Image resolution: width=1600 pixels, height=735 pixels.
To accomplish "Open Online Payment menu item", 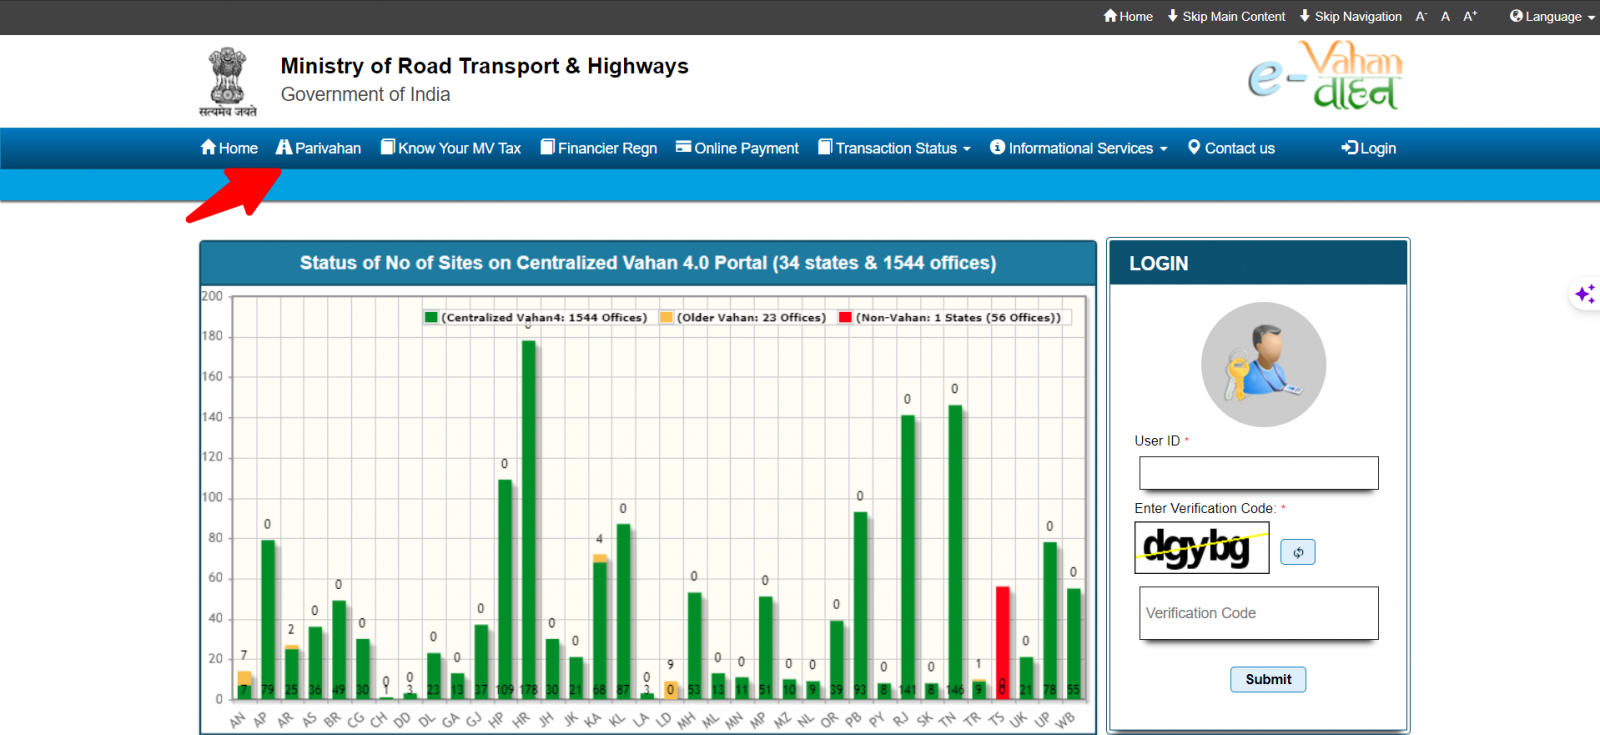I will pos(737,148).
